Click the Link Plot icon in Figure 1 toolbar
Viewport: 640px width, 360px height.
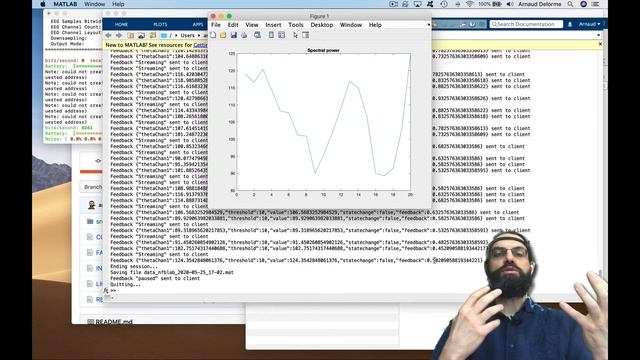click(257, 36)
